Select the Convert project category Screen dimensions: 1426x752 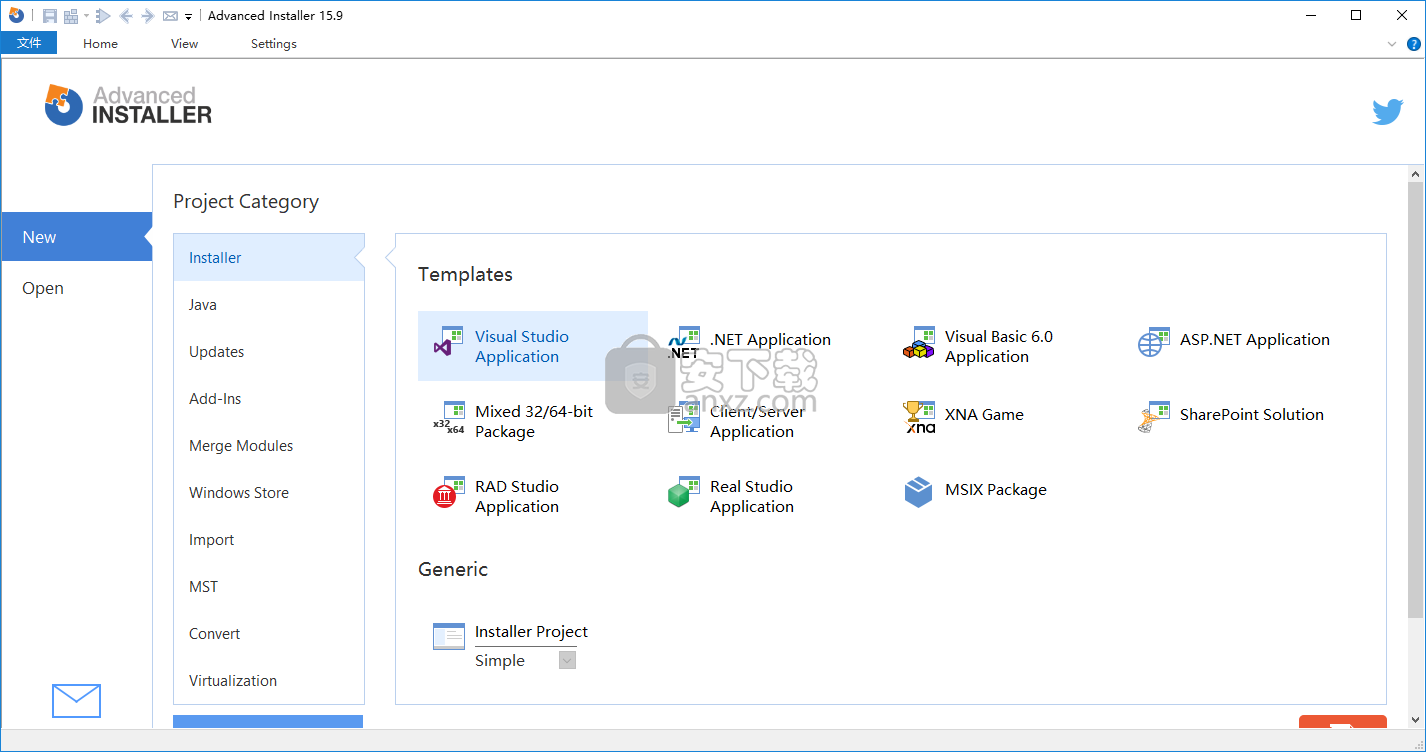[269, 634]
